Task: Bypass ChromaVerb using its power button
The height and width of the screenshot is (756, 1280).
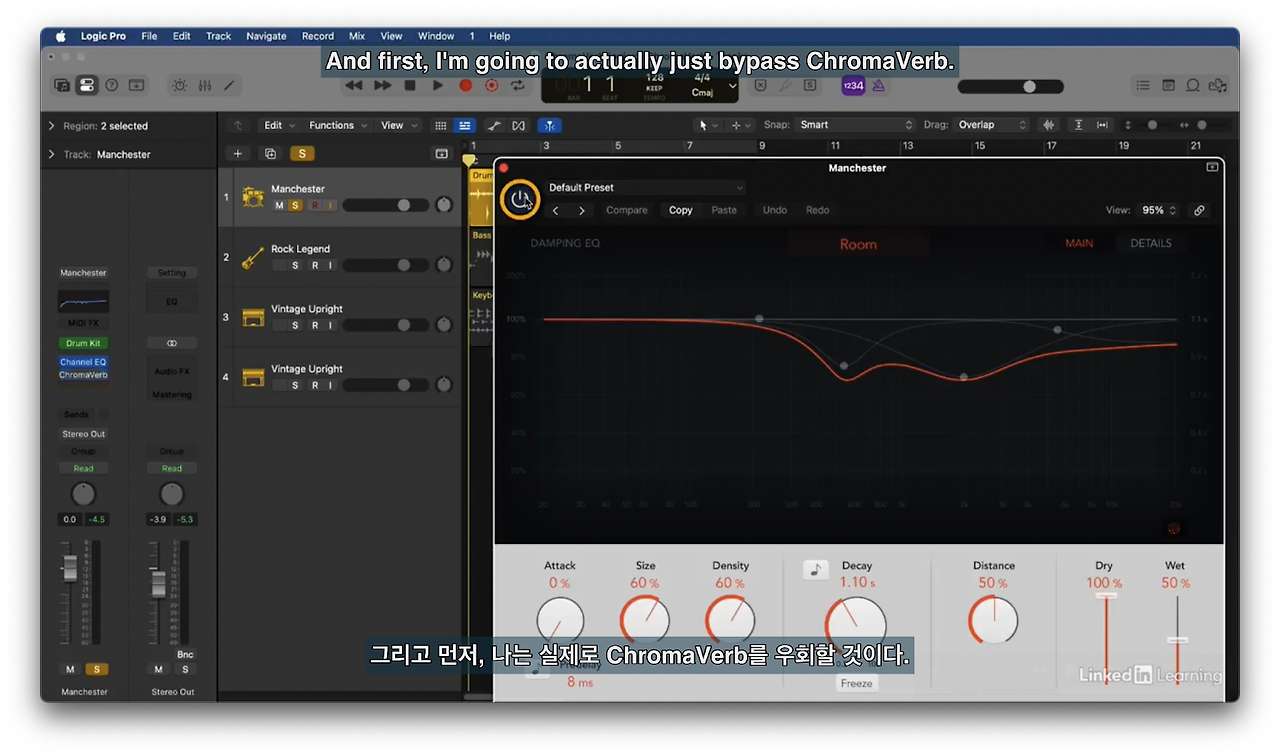Action: pos(518,199)
